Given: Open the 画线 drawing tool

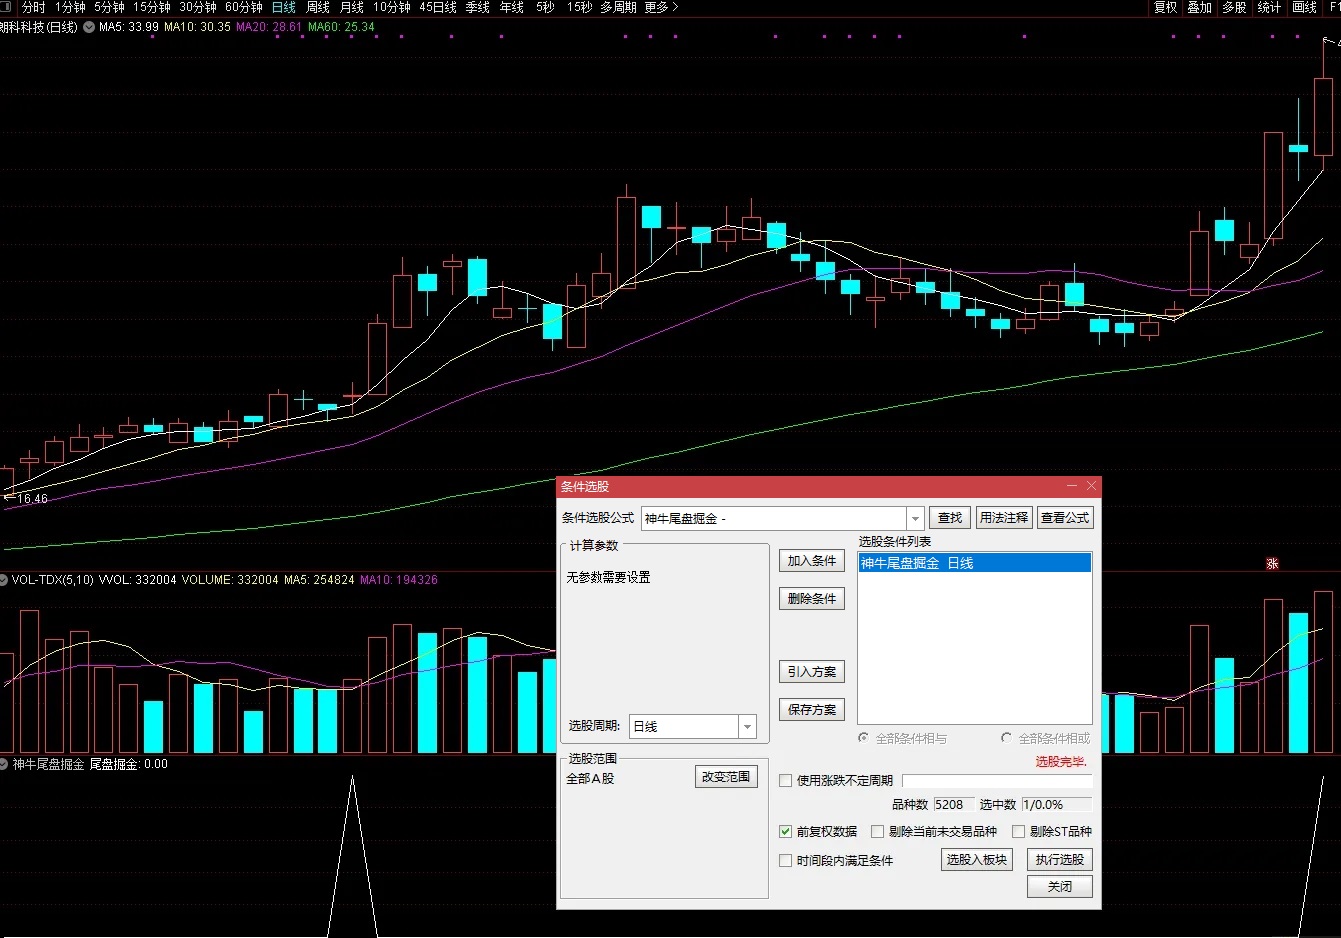Looking at the screenshot, I should tap(1304, 7).
